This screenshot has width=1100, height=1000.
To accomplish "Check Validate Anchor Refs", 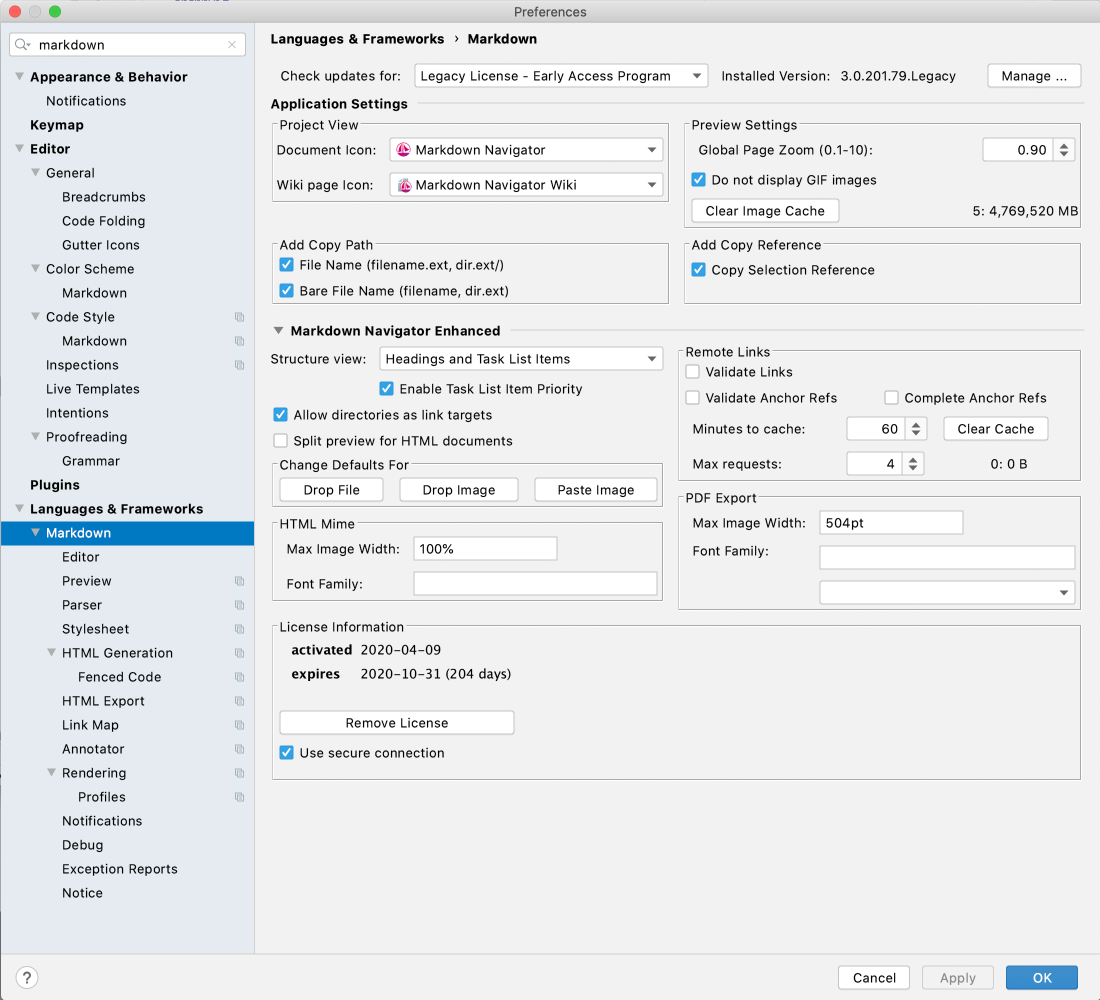I will click(692, 398).
